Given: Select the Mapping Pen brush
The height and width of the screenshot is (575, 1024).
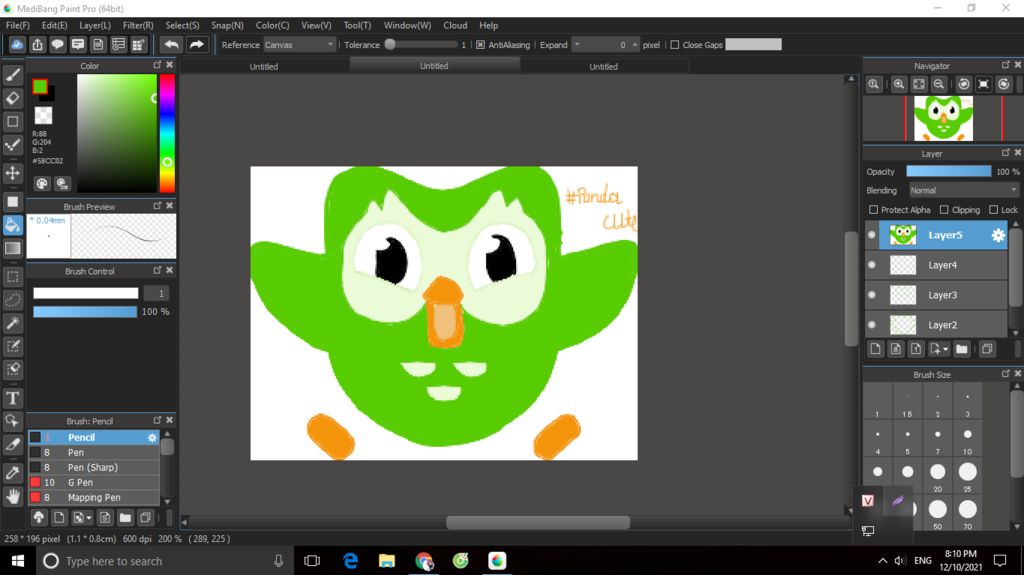Looking at the screenshot, I should [93, 498].
